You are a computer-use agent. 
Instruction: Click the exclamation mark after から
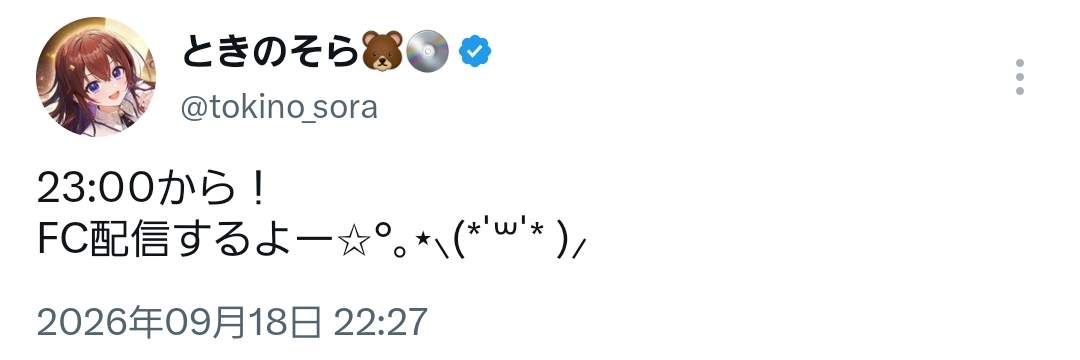pyautogui.click(x=258, y=189)
